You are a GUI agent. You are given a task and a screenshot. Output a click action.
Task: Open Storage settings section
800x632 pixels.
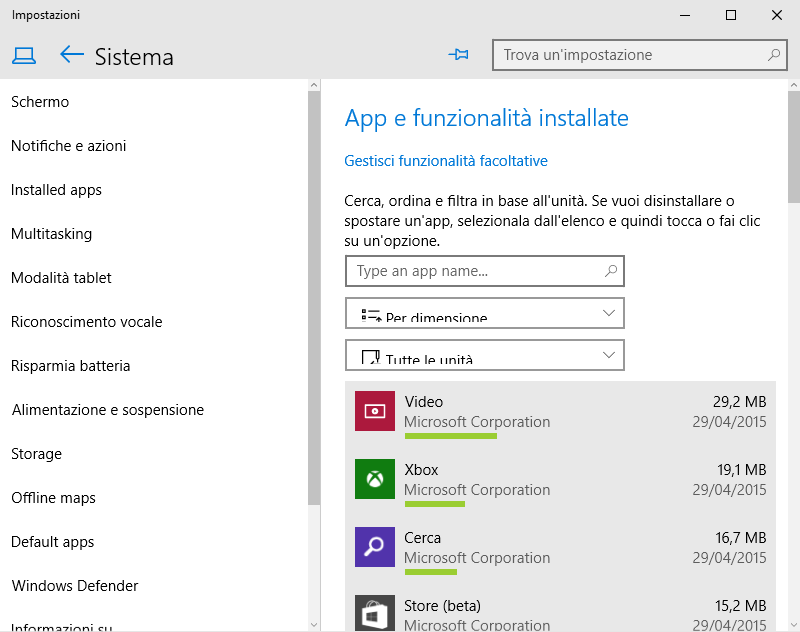tap(36, 454)
